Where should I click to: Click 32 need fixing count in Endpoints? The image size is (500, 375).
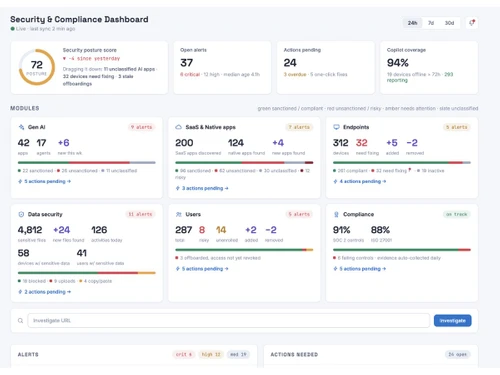pos(361,143)
